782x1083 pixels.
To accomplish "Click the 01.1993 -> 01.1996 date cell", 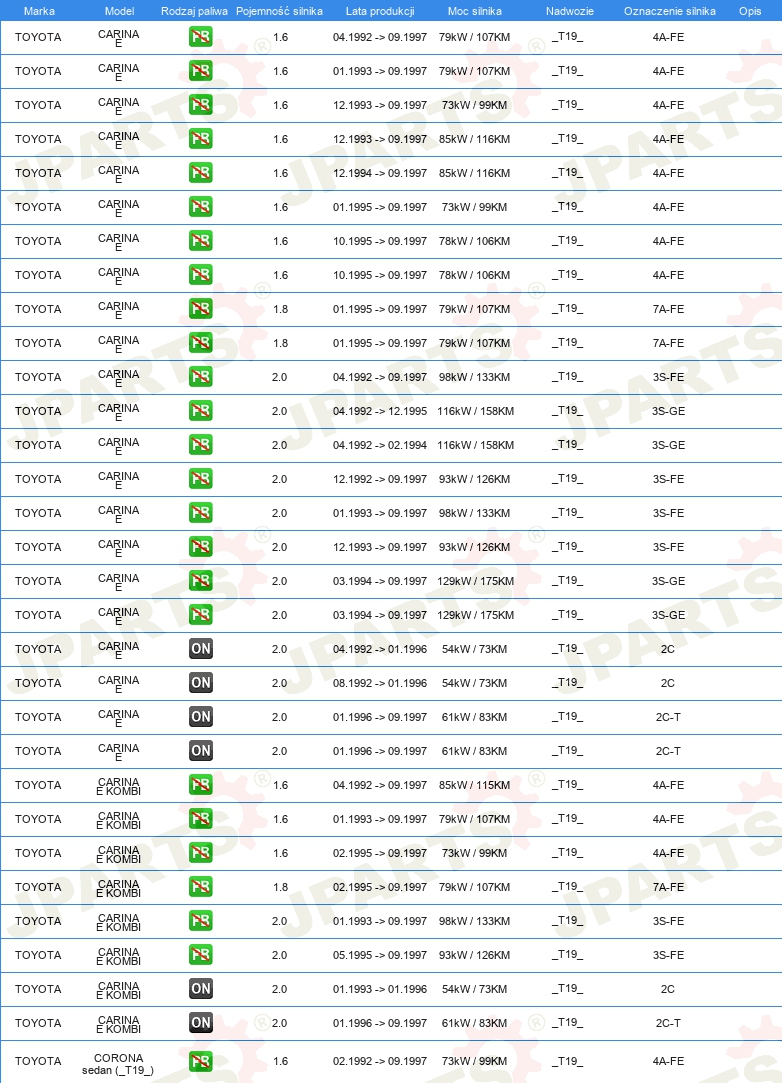I will click(380, 989).
